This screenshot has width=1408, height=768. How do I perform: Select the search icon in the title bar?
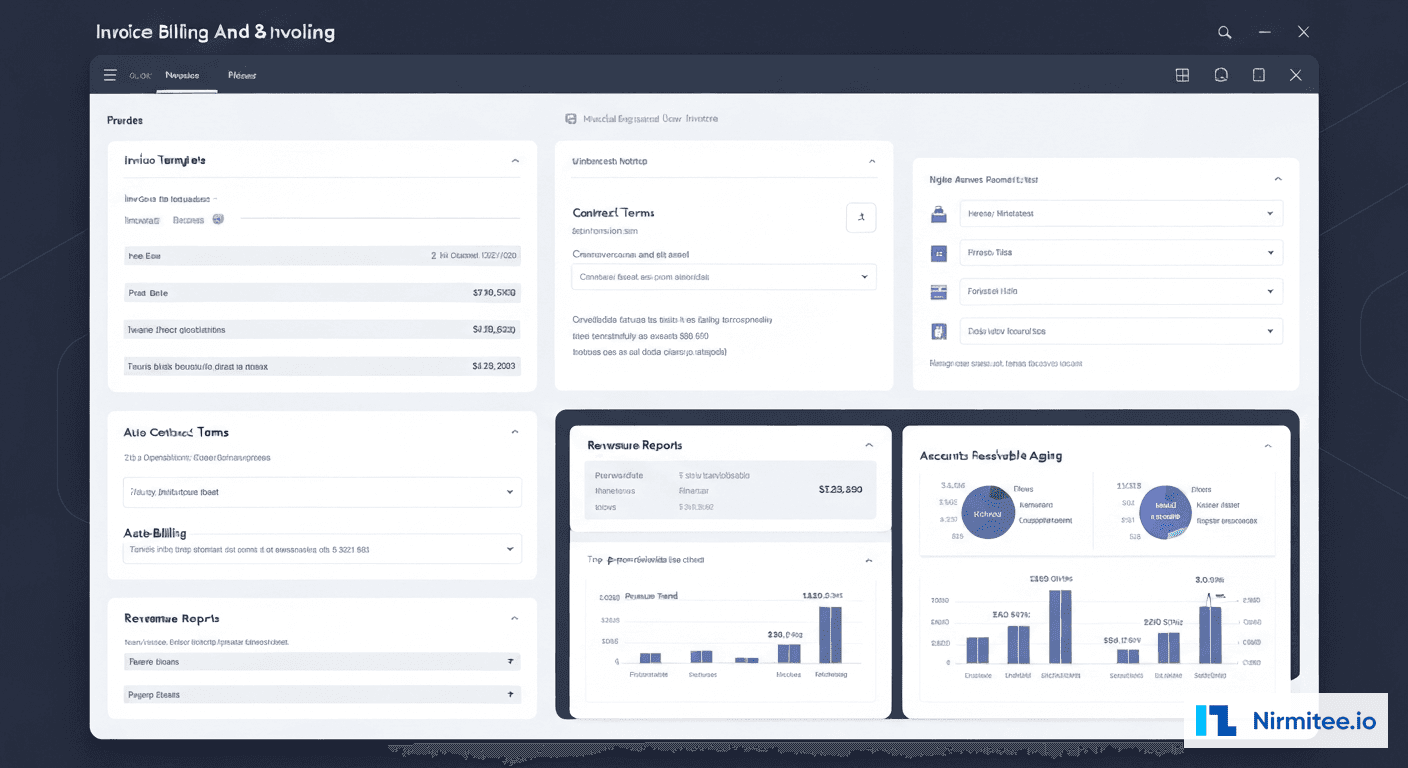coord(1224,31)
